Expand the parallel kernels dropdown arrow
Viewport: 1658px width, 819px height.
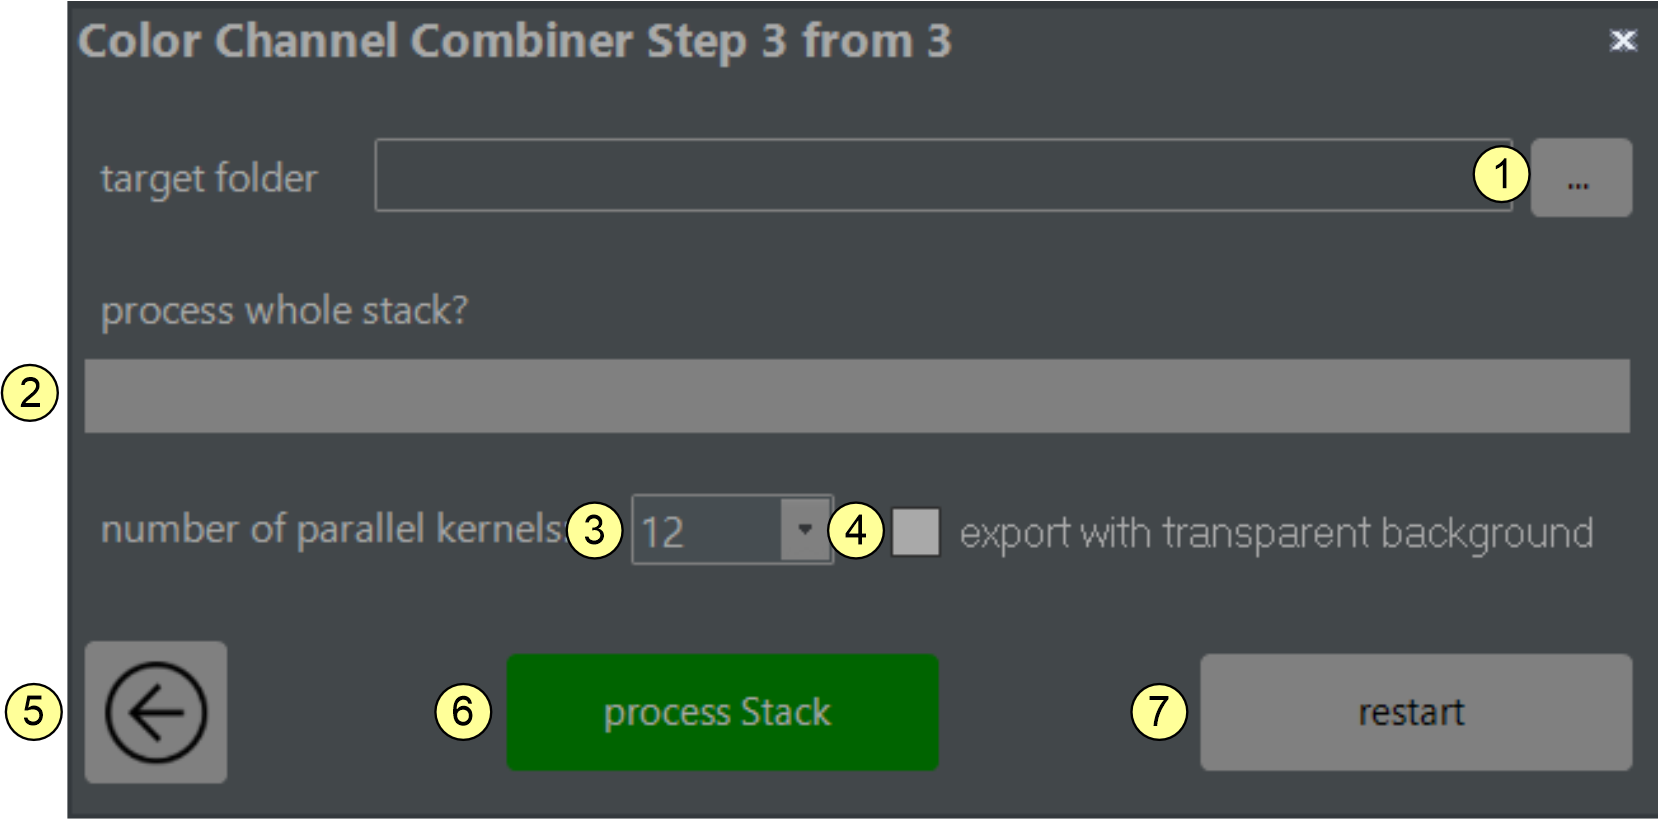pyautogui.click(x=805, y=529)
